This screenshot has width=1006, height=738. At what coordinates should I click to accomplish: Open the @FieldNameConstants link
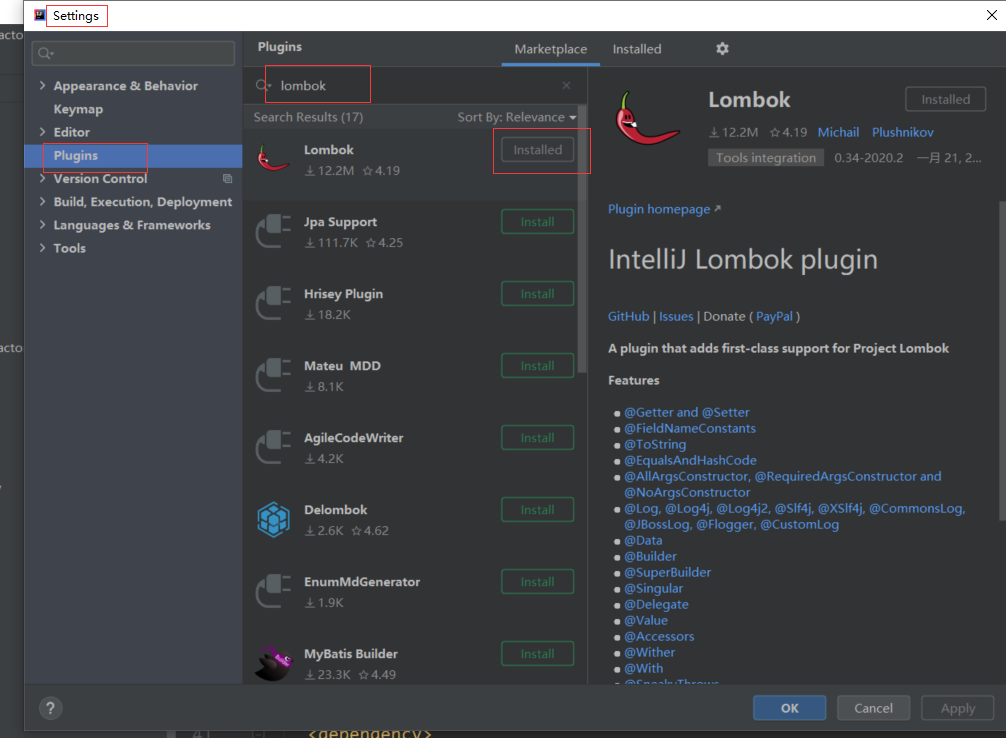pos(690,429)
